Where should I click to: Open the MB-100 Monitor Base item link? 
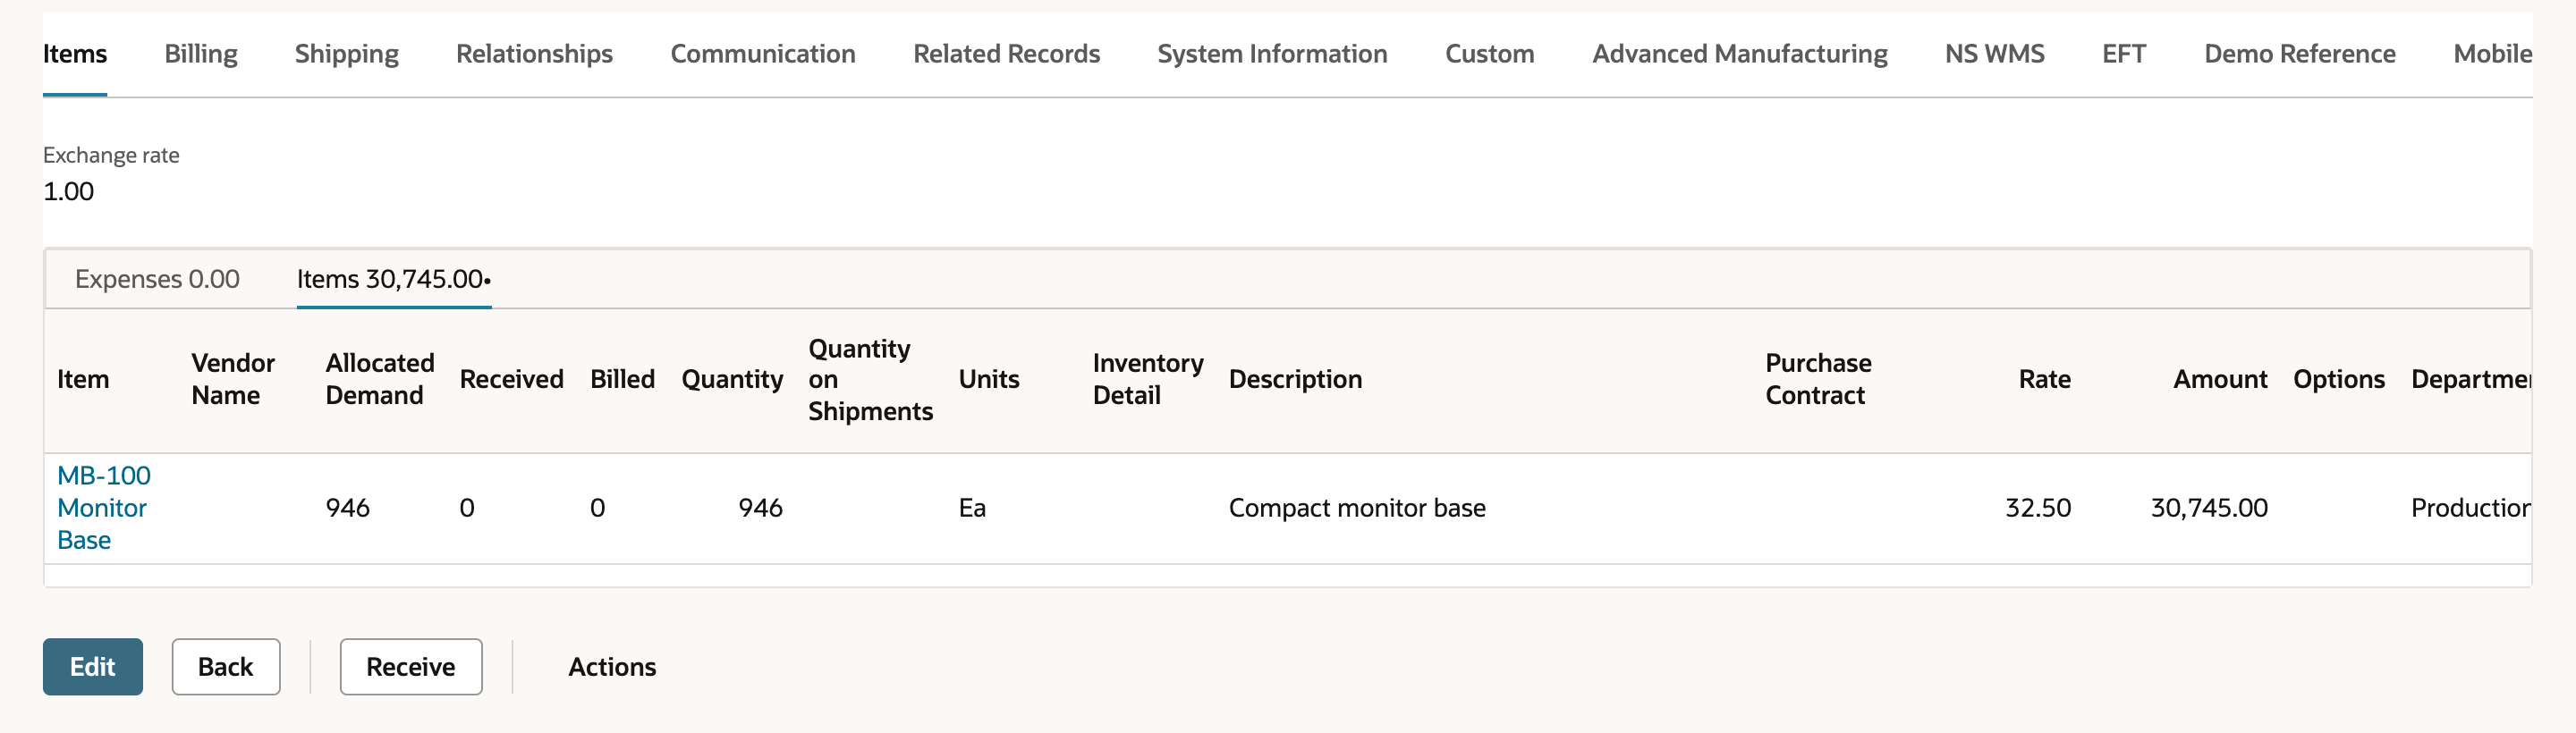[x=104, y=508]
